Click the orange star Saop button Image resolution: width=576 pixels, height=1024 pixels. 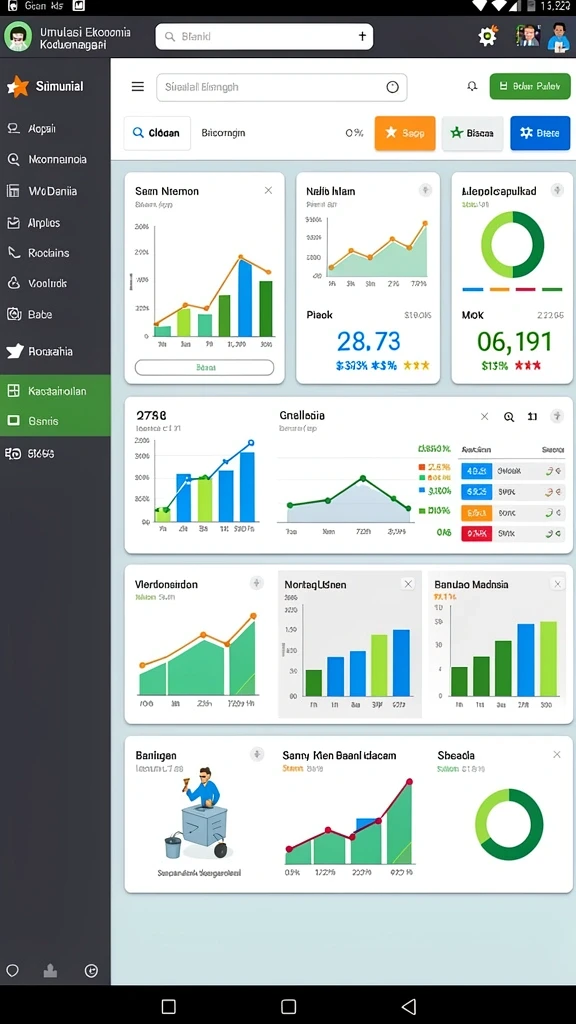[x=405, y=133]
